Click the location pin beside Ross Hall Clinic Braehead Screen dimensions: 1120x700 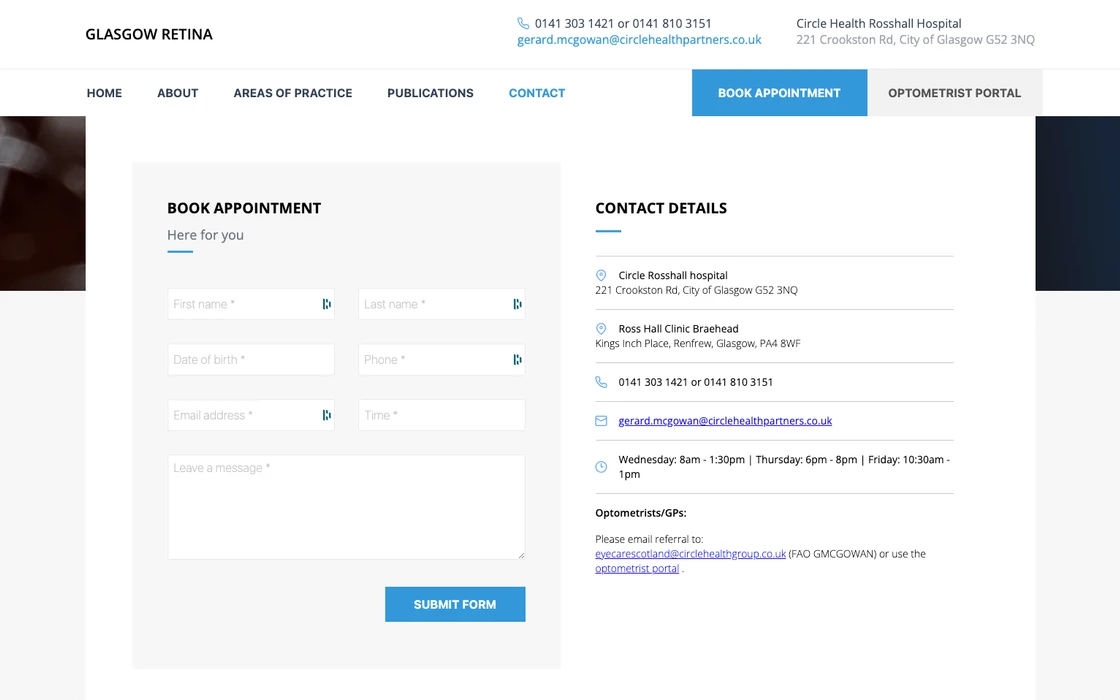tap(601, 329)
